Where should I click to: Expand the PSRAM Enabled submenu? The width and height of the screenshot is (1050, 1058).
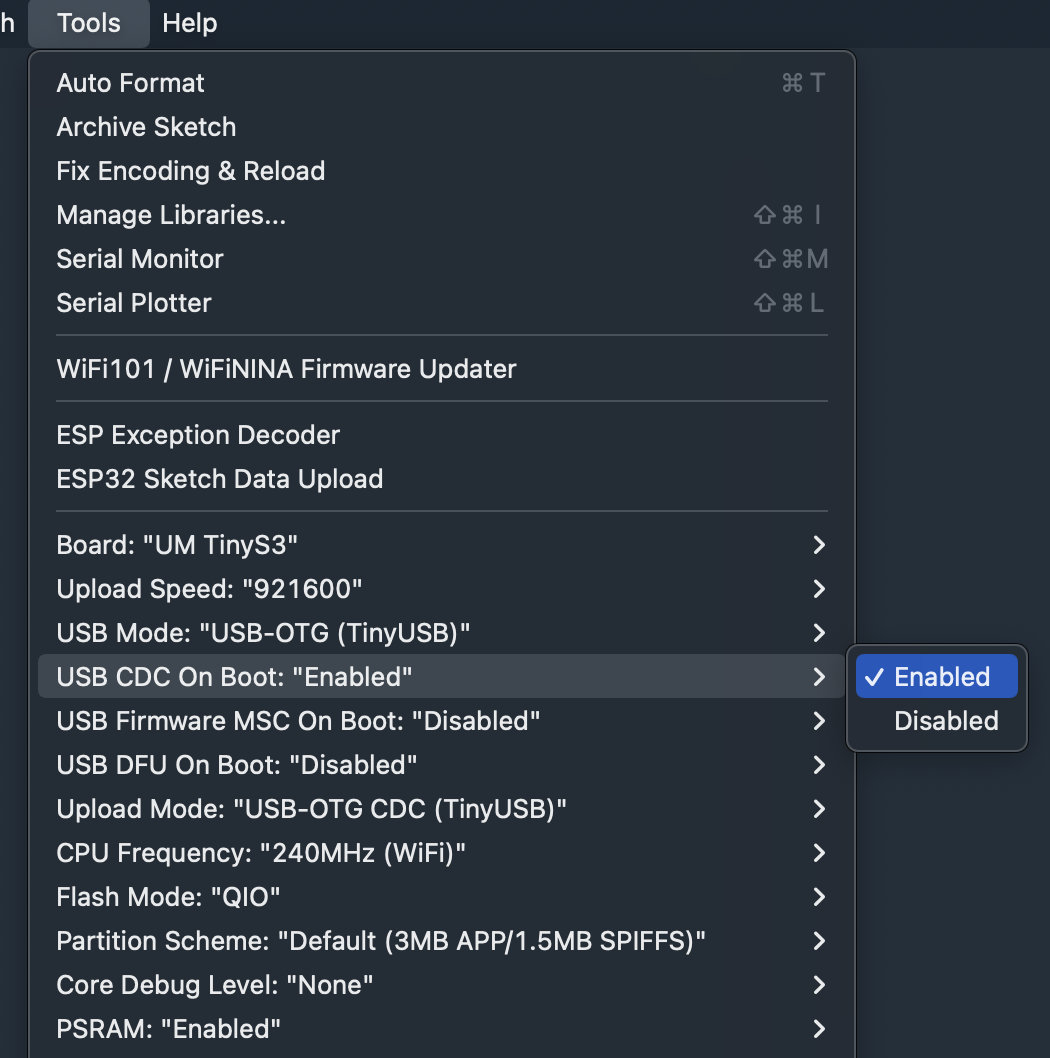[x=168, y=1029]
